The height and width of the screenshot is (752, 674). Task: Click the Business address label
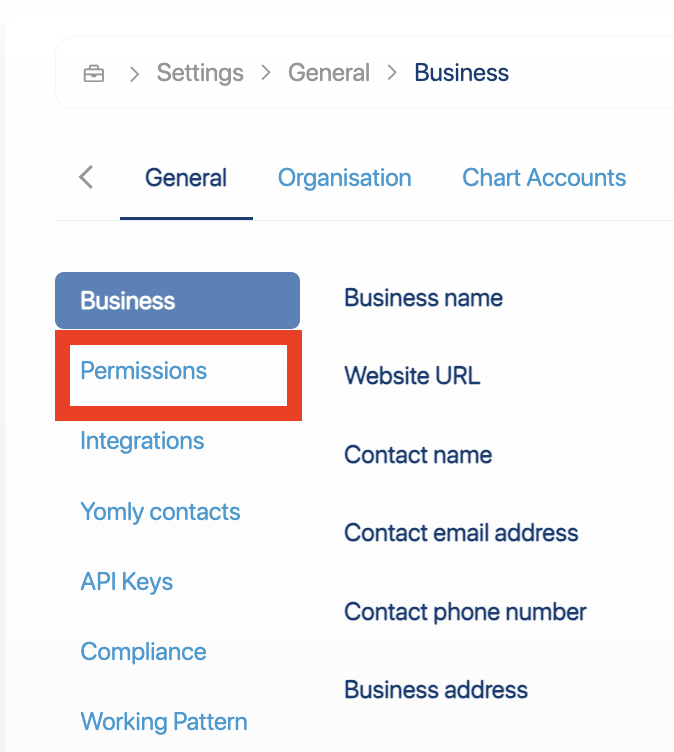click(x=436, y=690)
